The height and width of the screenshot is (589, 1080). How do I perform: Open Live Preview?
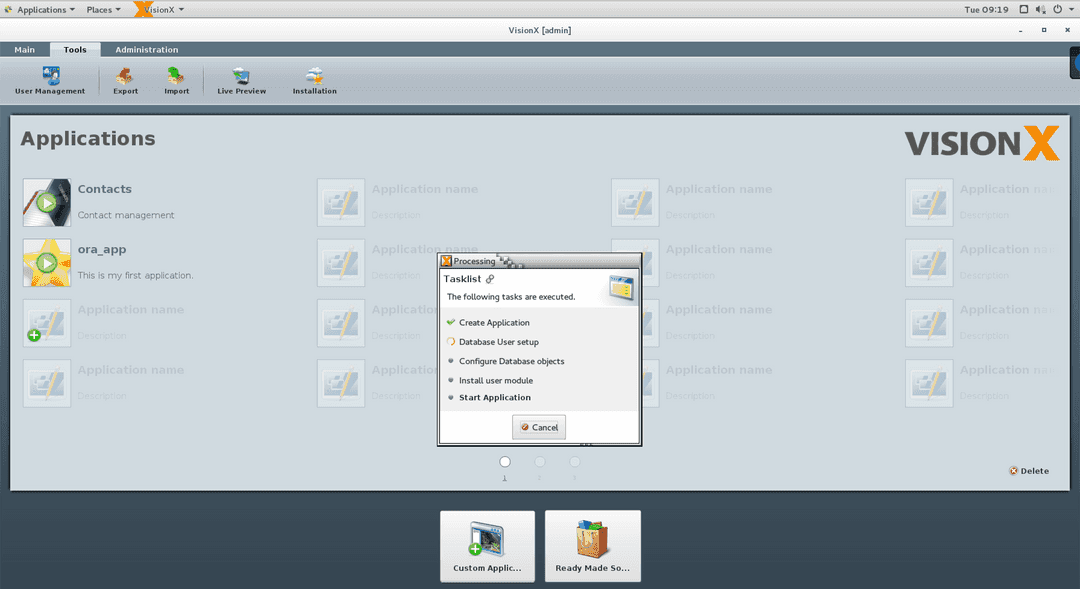tap(241, 80)
